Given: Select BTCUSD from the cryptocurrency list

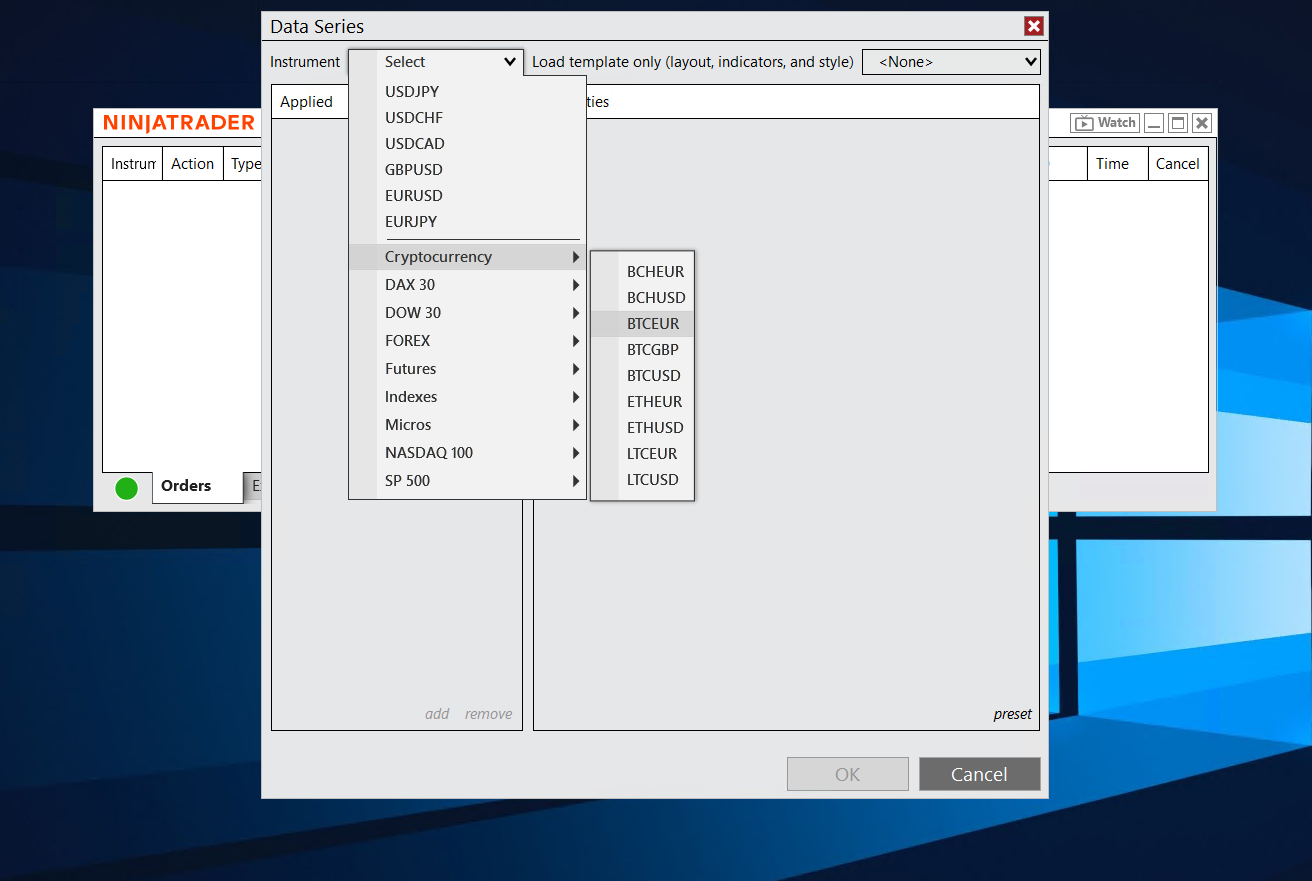Looking at the screenshot, I should pyautogui.click(x=653, y=376).
